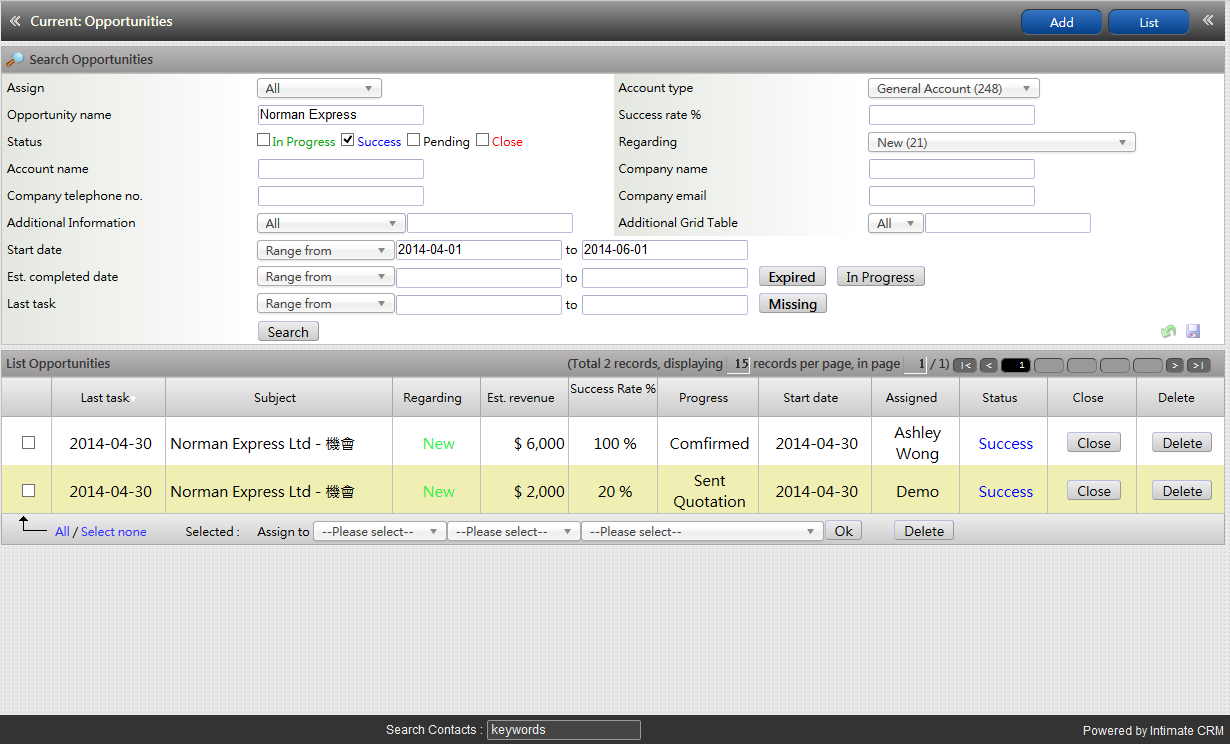Click the $ 6,000 estimated revenue cell
1230x744 pixels.
tap(525, 443)
